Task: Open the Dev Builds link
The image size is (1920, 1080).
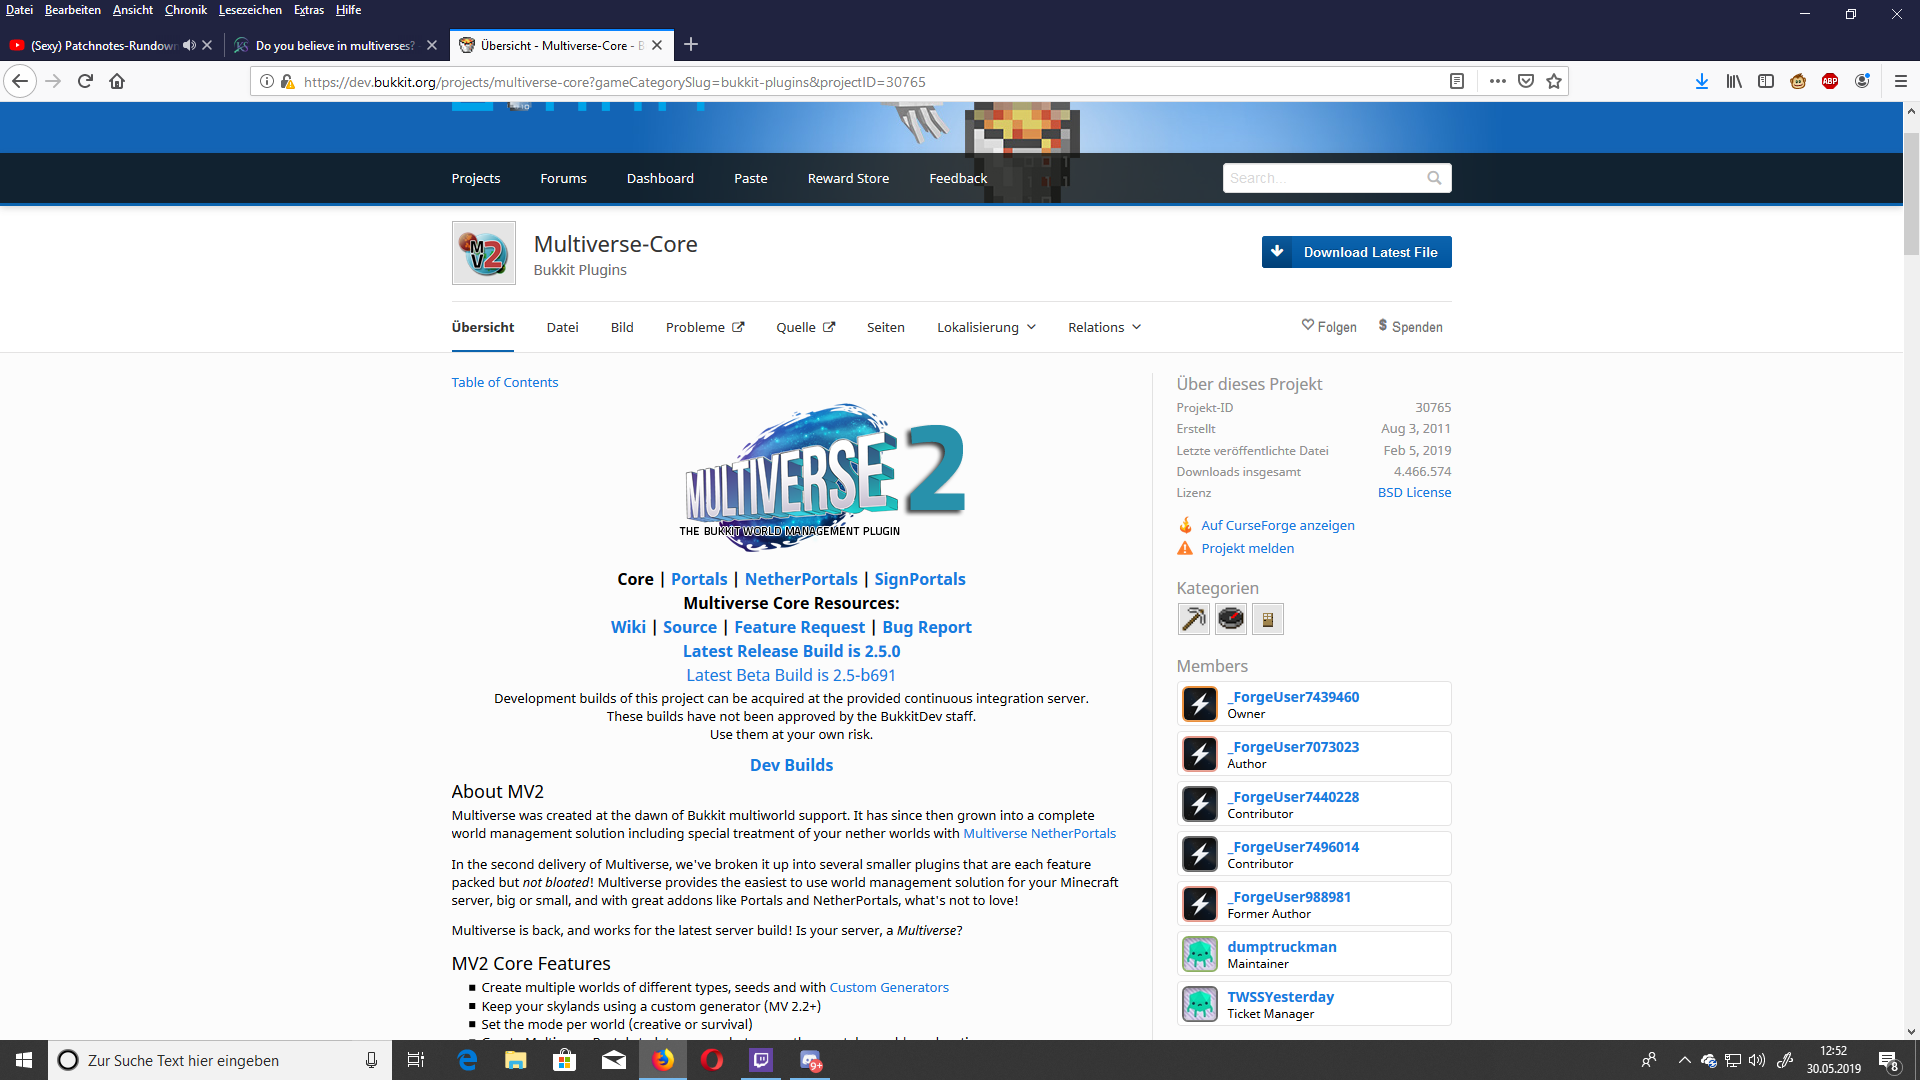Action: [x=791, y=765]
